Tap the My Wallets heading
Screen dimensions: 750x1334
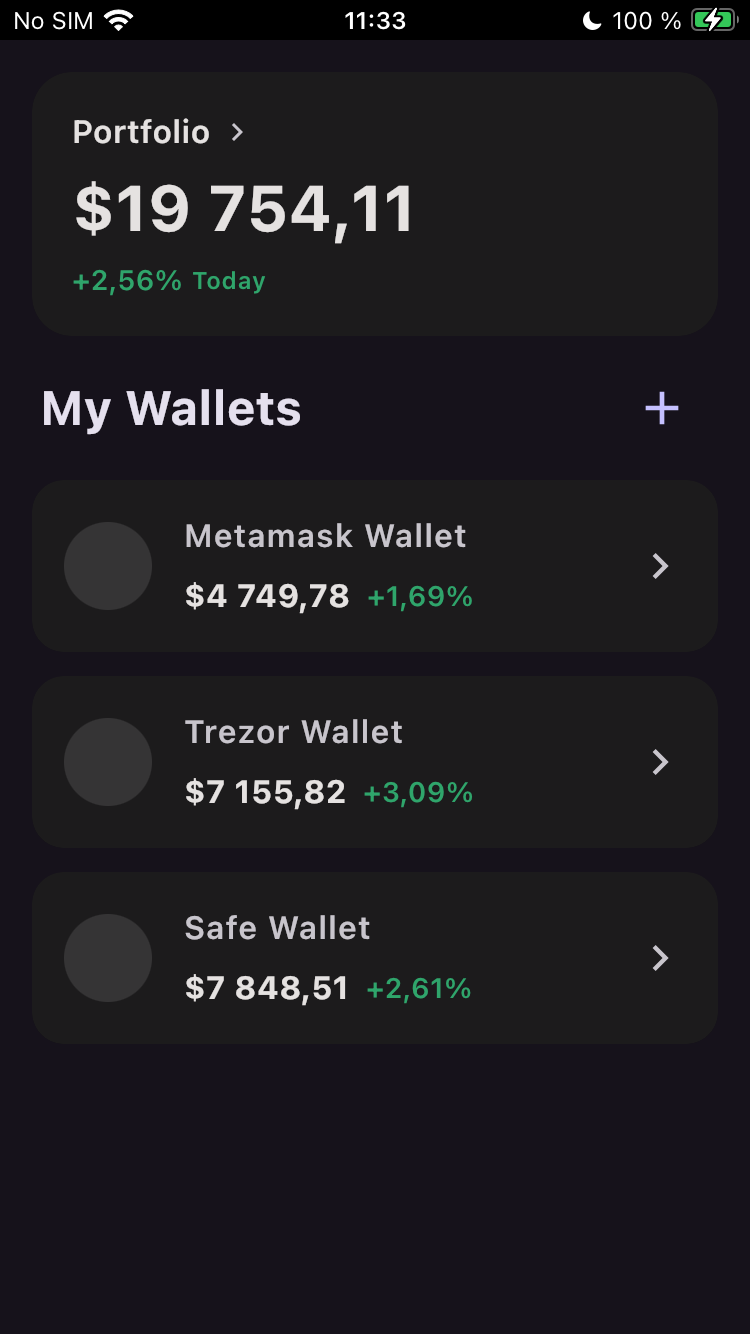171,409
